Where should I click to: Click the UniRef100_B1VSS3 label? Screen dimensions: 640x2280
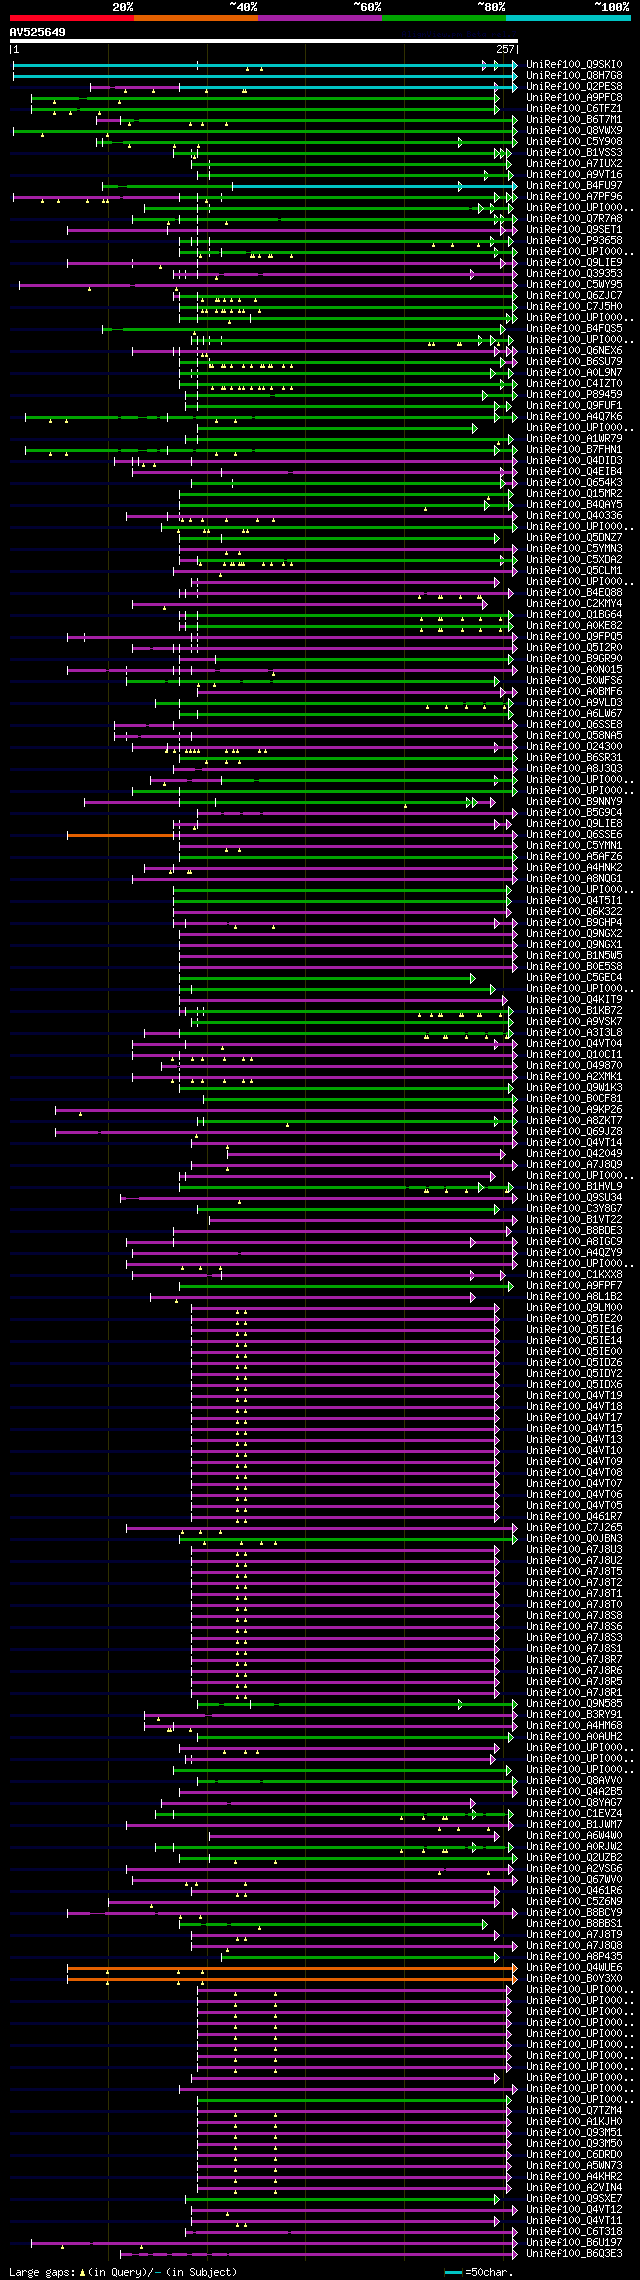coord(574,153)
